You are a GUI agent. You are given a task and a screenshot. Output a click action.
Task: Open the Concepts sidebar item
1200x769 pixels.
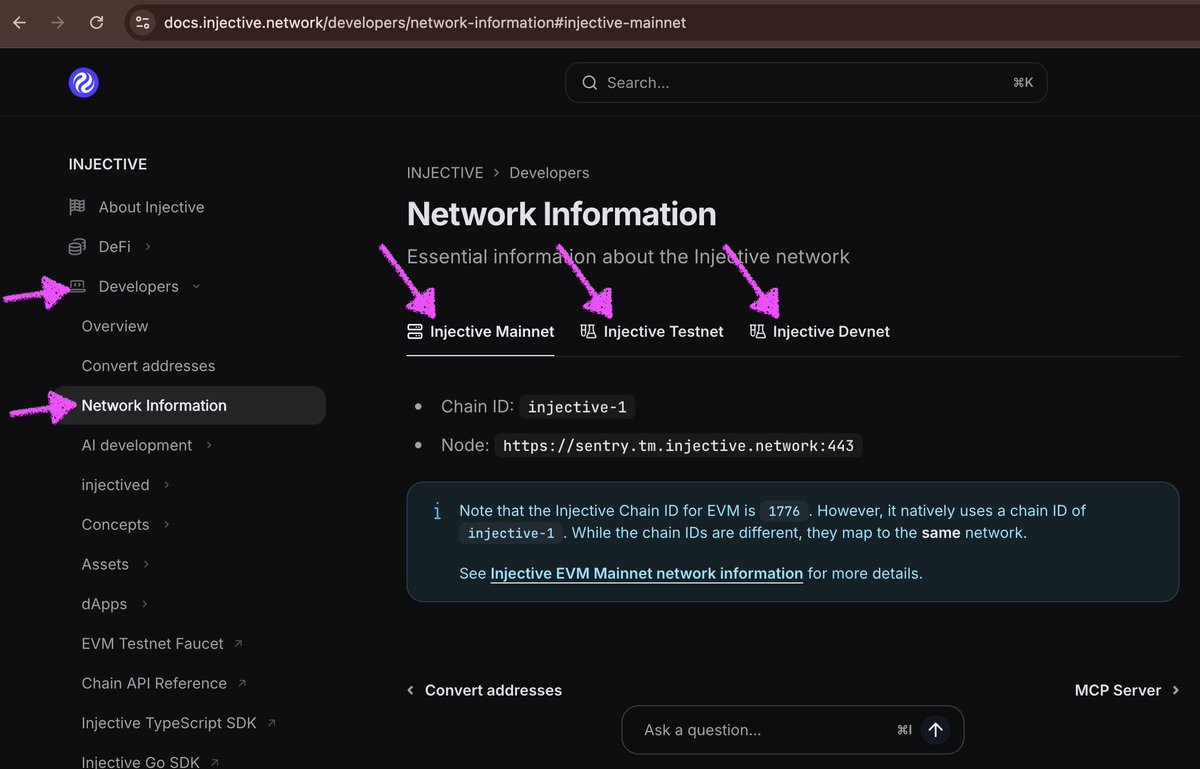coord(115,525)
